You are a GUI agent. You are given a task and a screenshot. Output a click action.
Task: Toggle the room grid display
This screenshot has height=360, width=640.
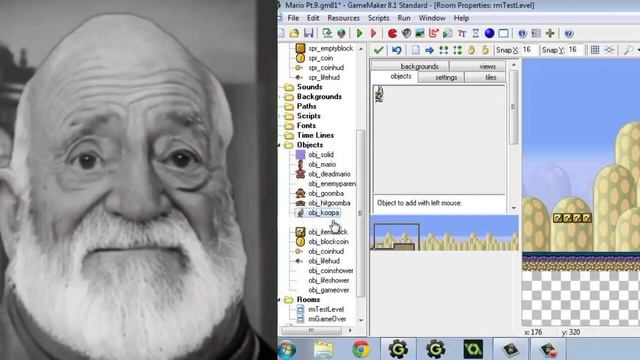595,50
